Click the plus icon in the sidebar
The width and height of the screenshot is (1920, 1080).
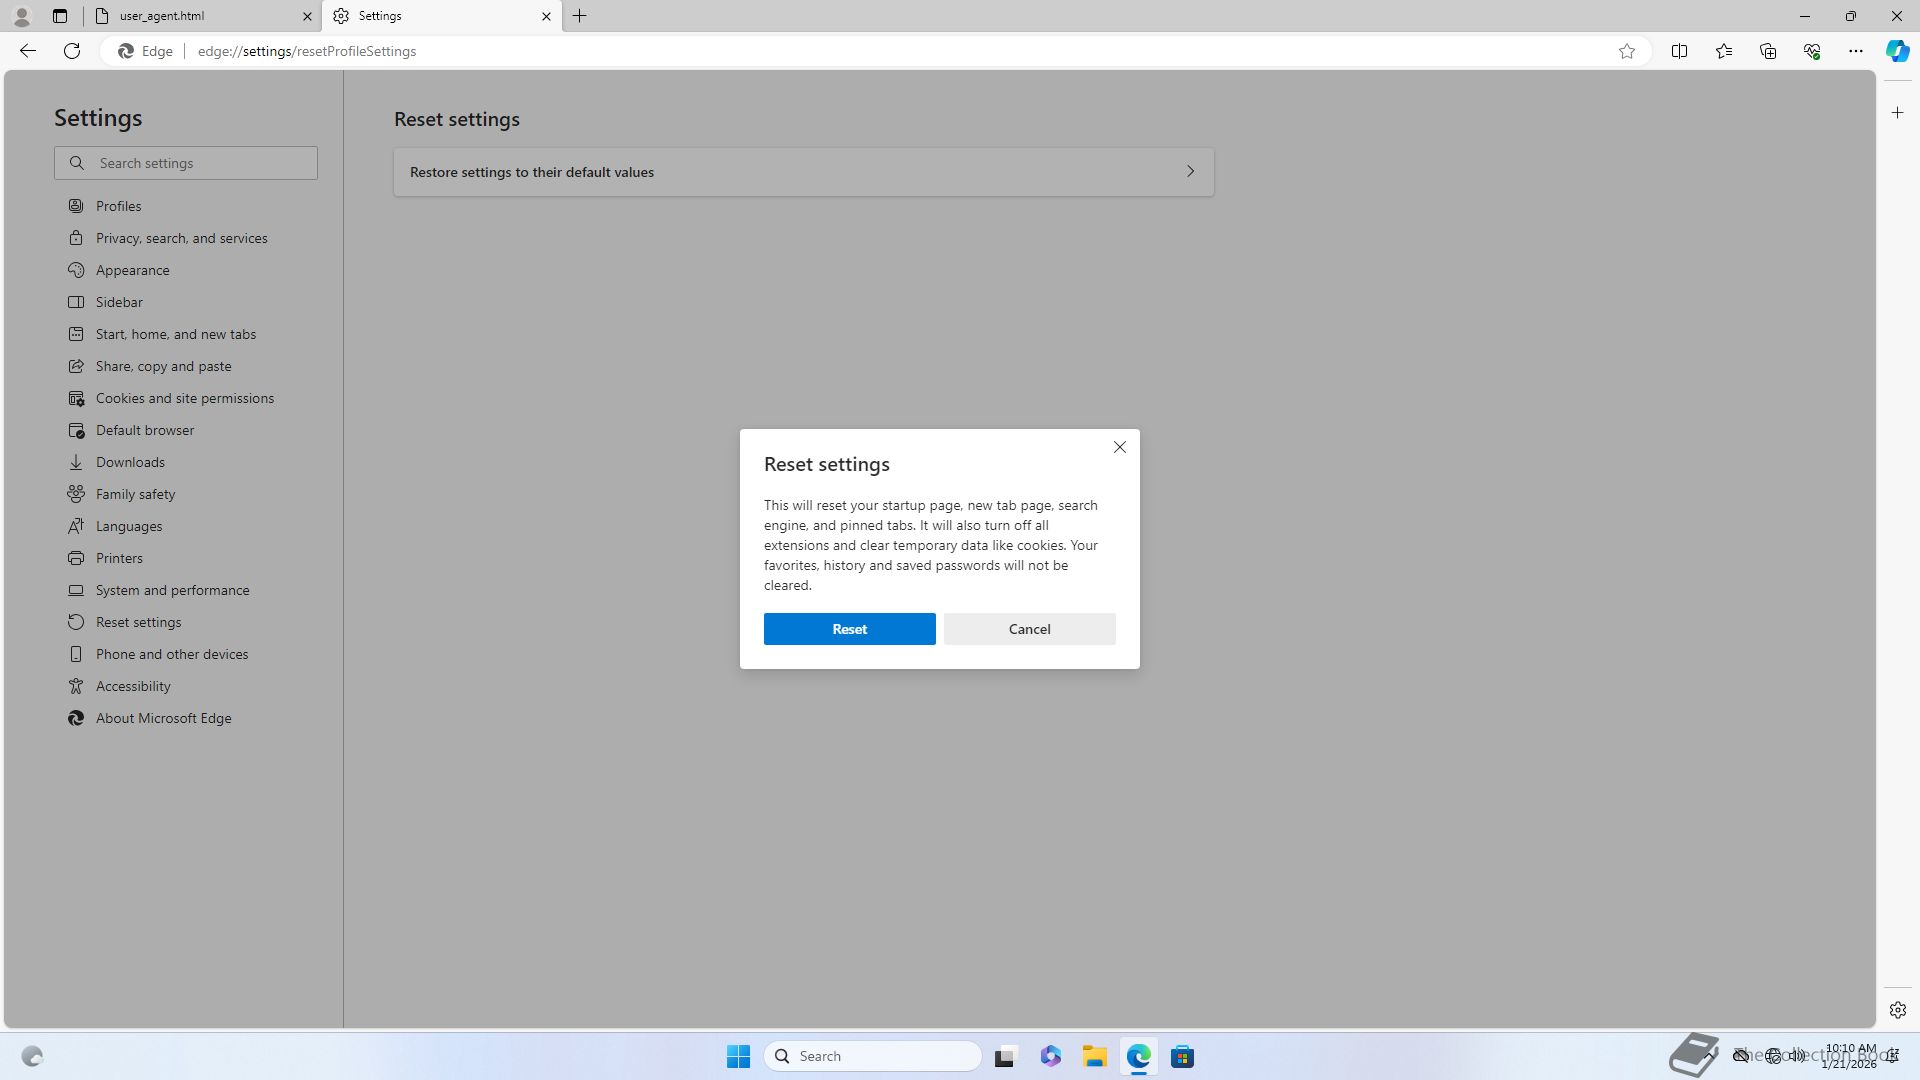[1897, 113]
